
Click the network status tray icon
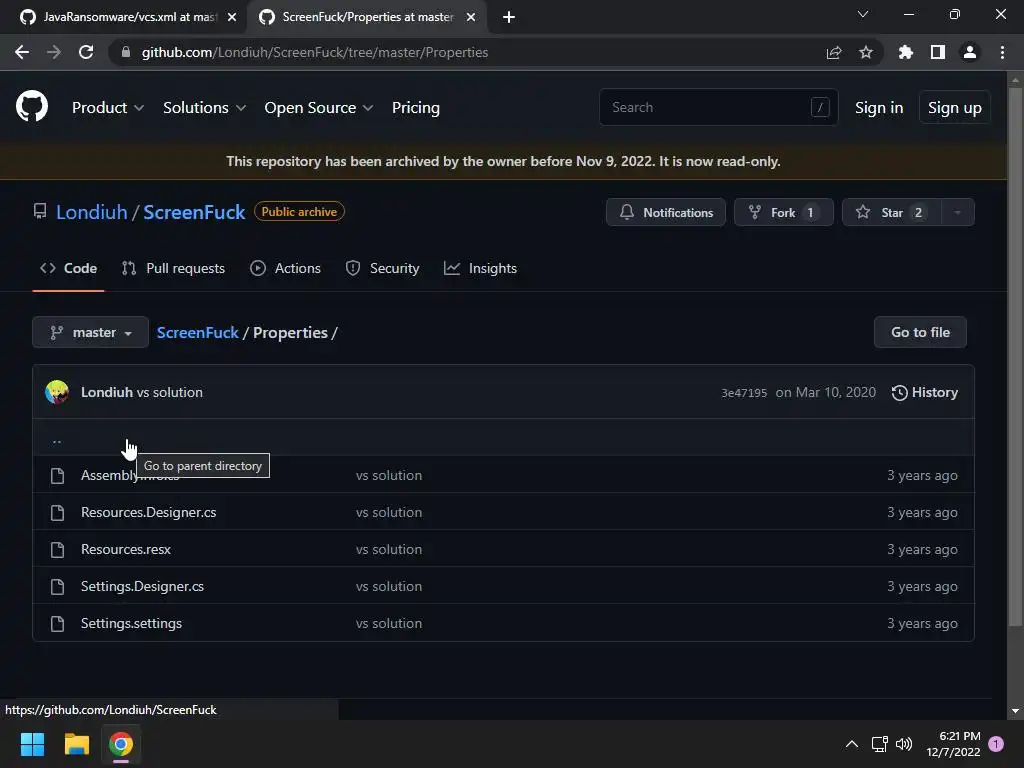[x=879, y=744]
